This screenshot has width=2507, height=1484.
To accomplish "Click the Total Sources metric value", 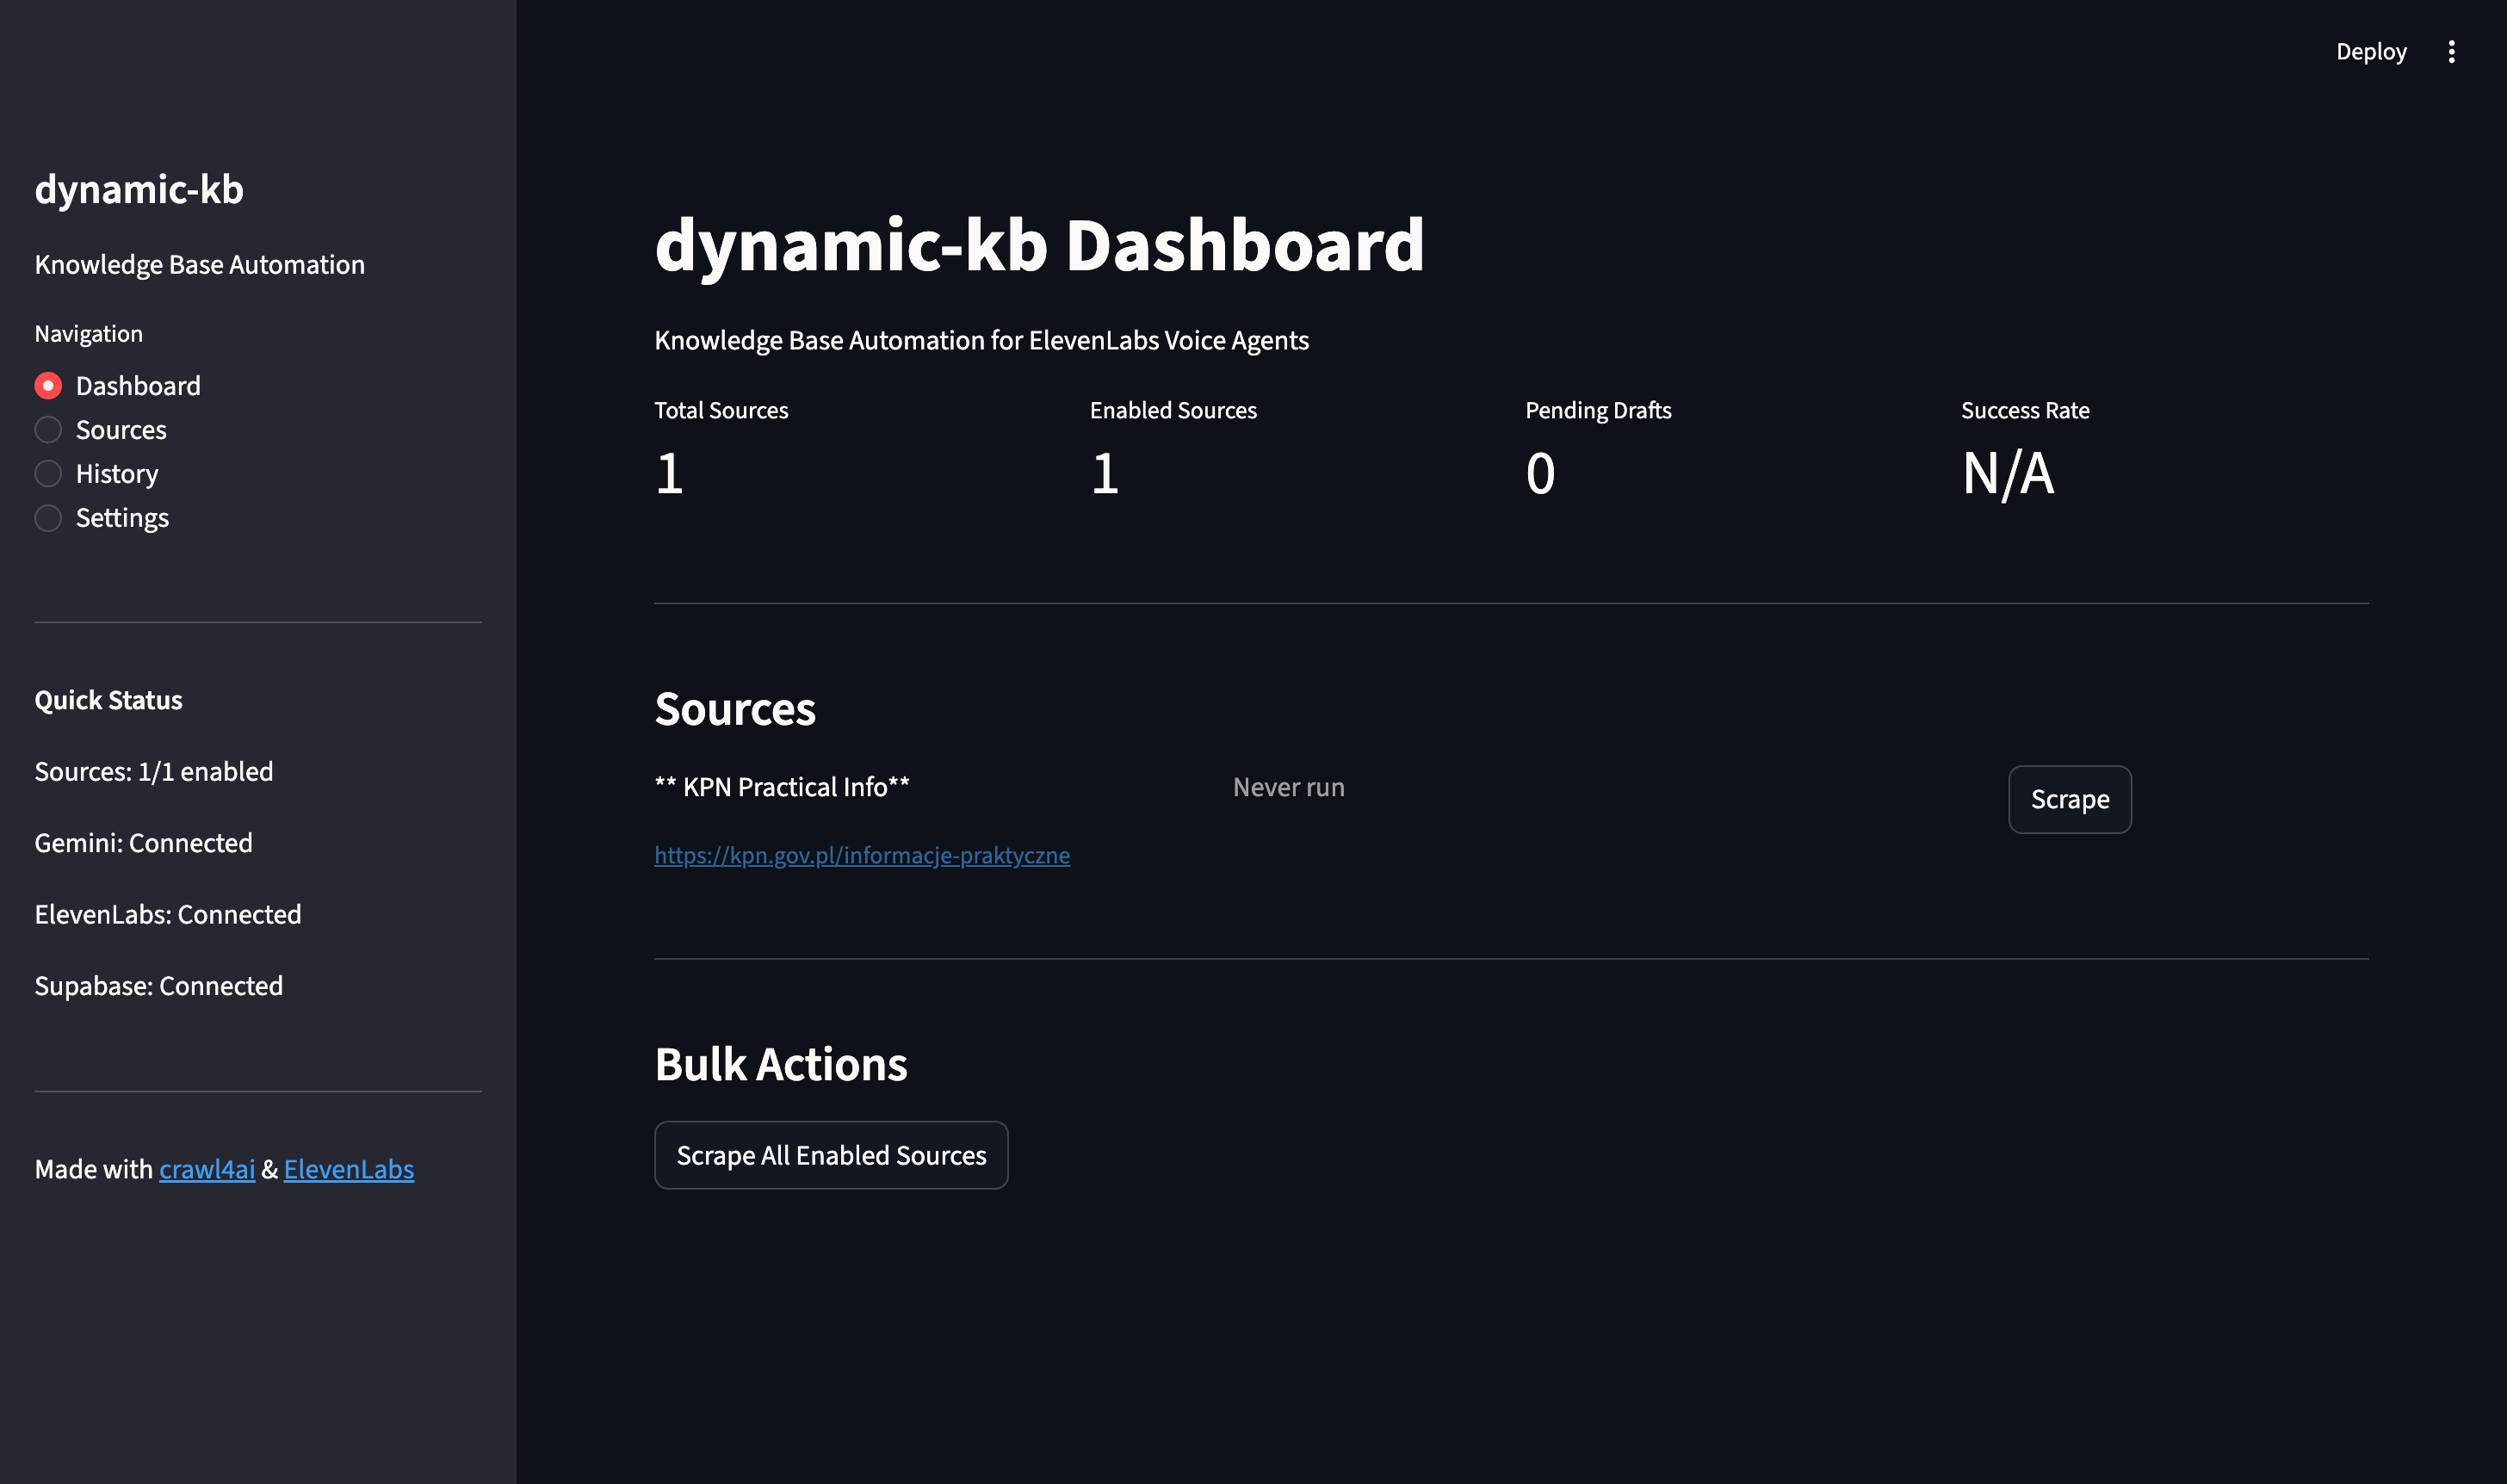I will [669, 473].
